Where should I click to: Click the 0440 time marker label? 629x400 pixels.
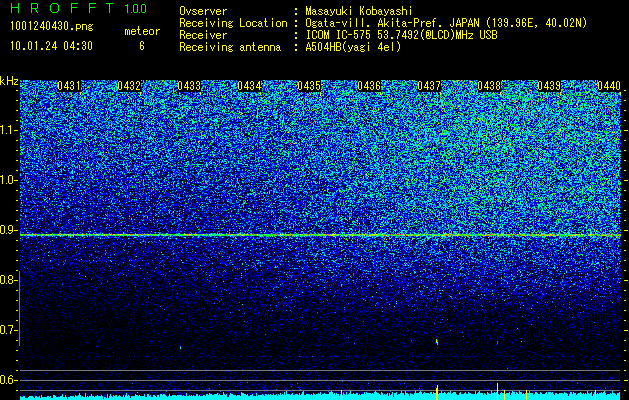tap(609, 86)
